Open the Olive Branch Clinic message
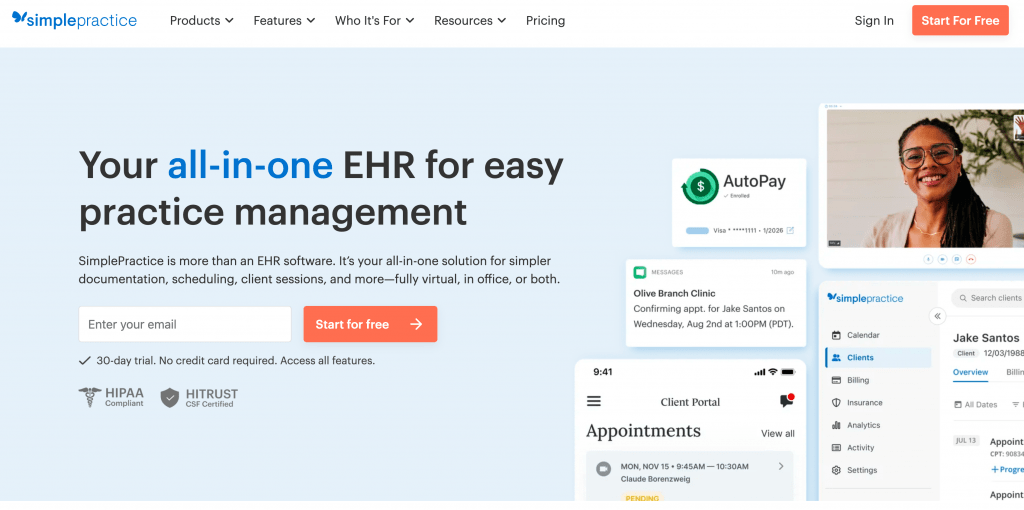1024x510 pixels. point(716,303)
